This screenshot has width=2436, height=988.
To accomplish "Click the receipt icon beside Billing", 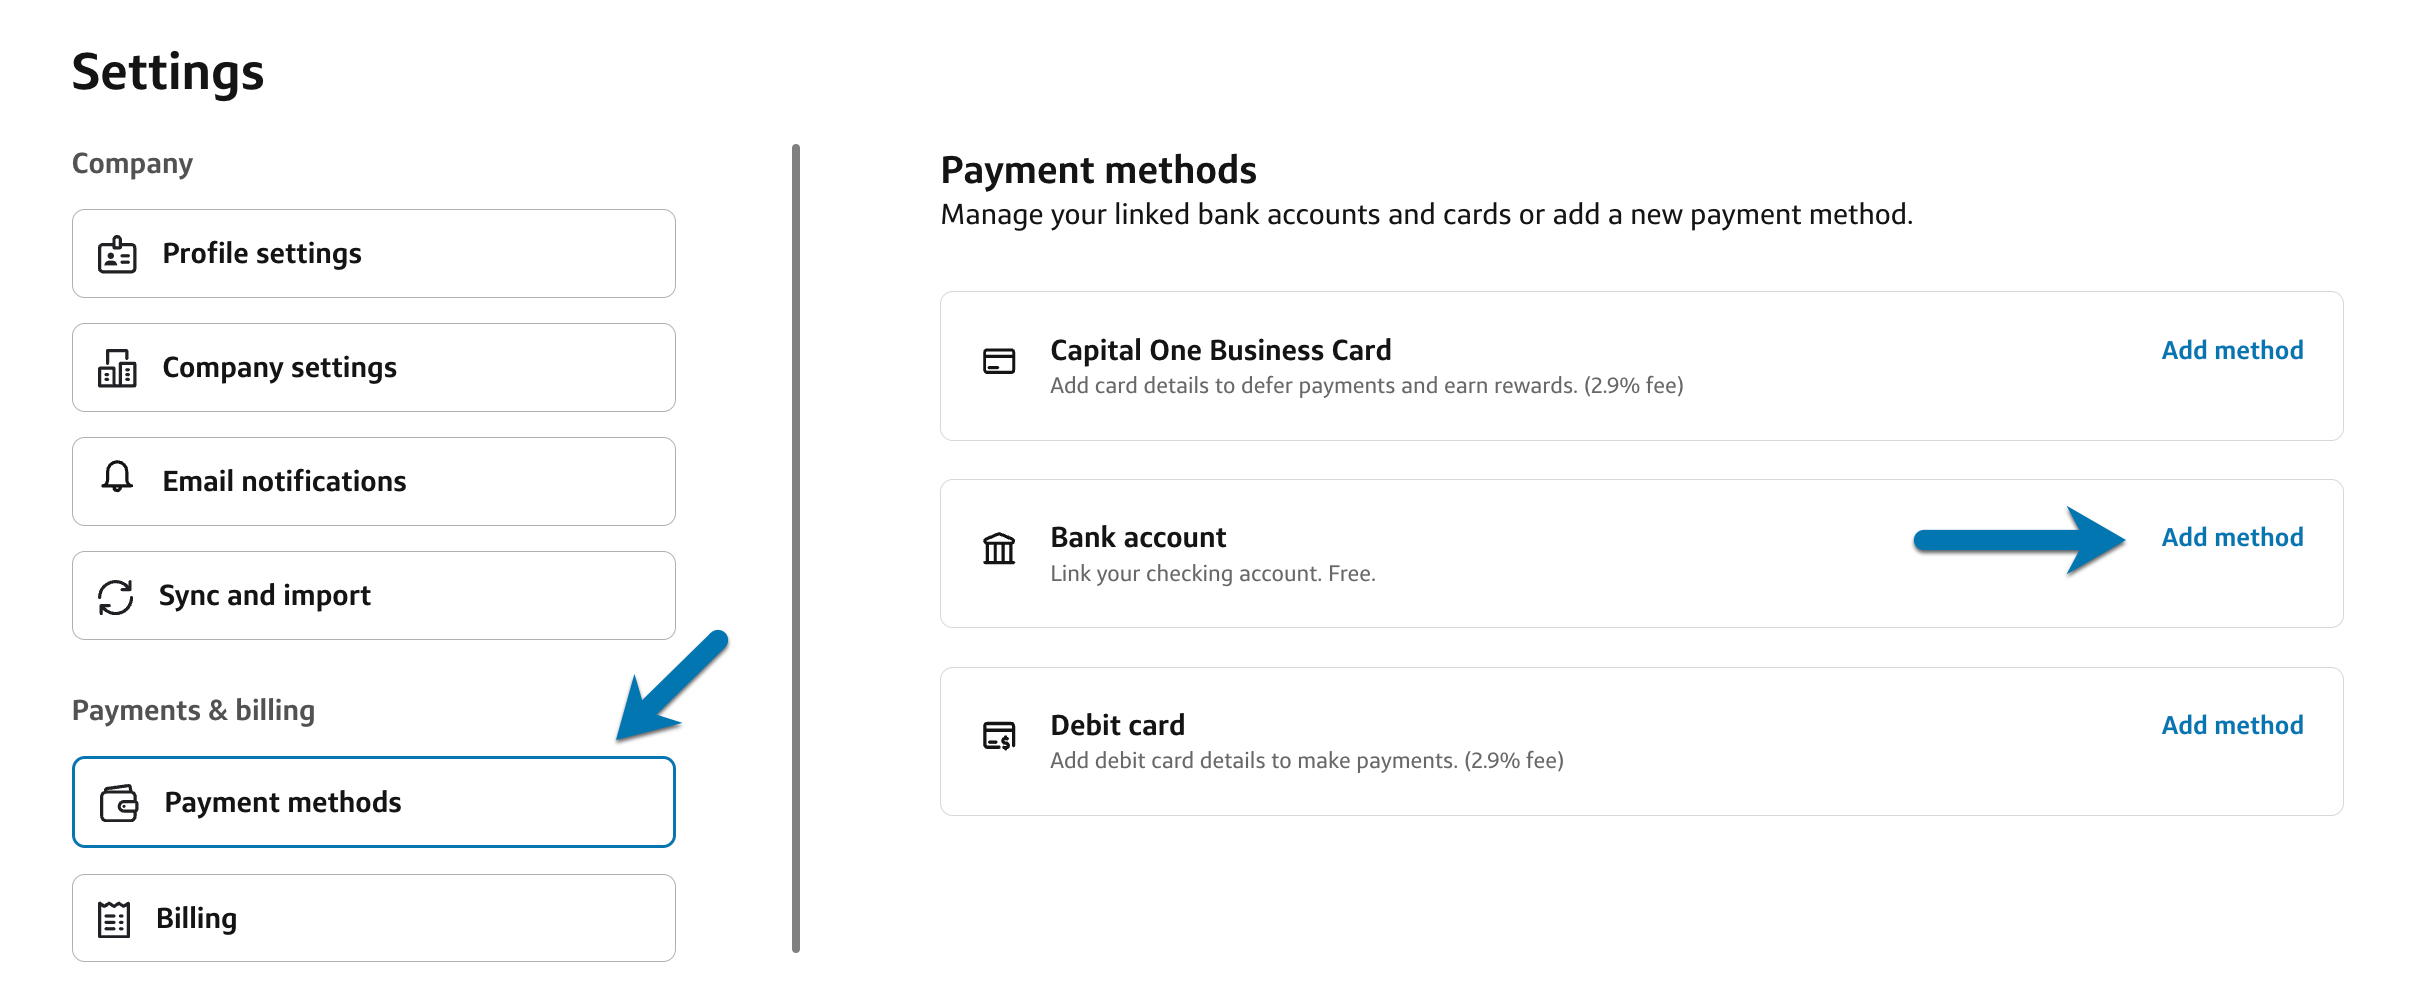I will pyautogui.click(x=114, y=919).
